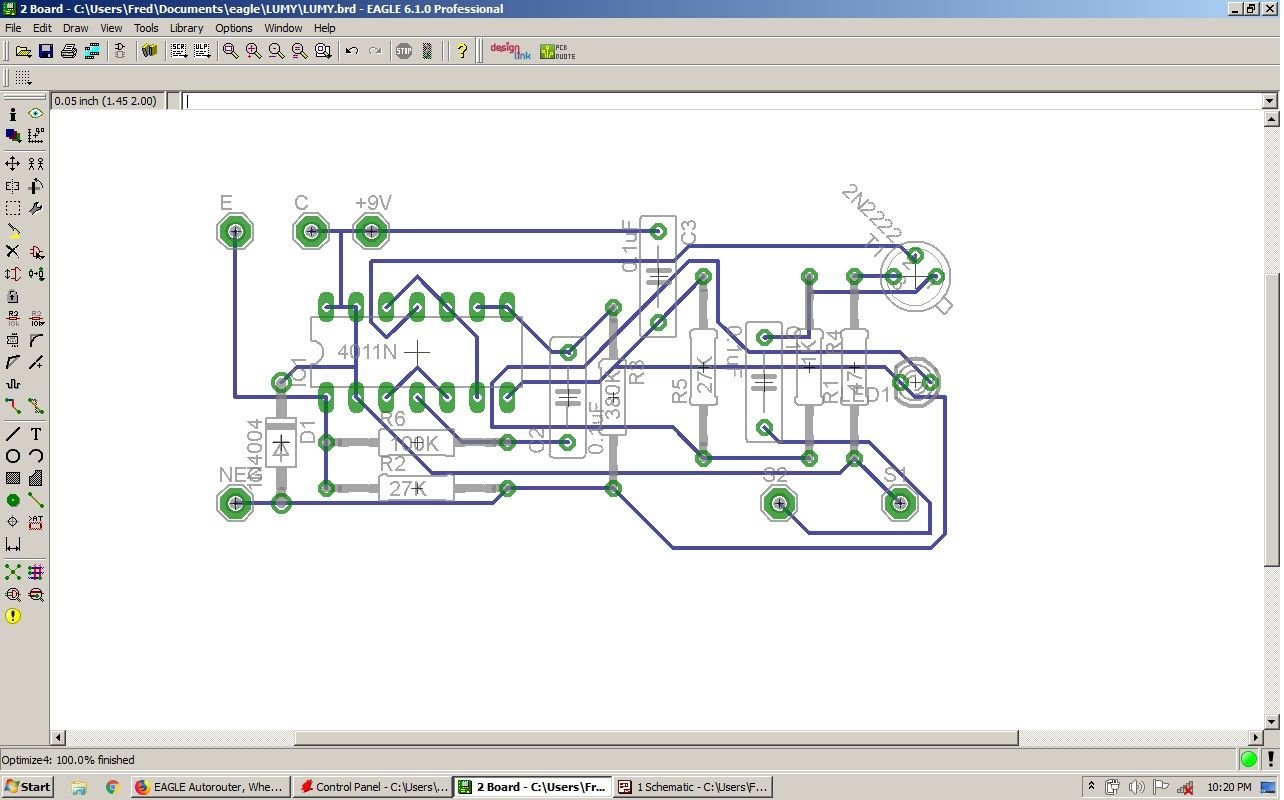Select the Delete tool

(12, 252)
